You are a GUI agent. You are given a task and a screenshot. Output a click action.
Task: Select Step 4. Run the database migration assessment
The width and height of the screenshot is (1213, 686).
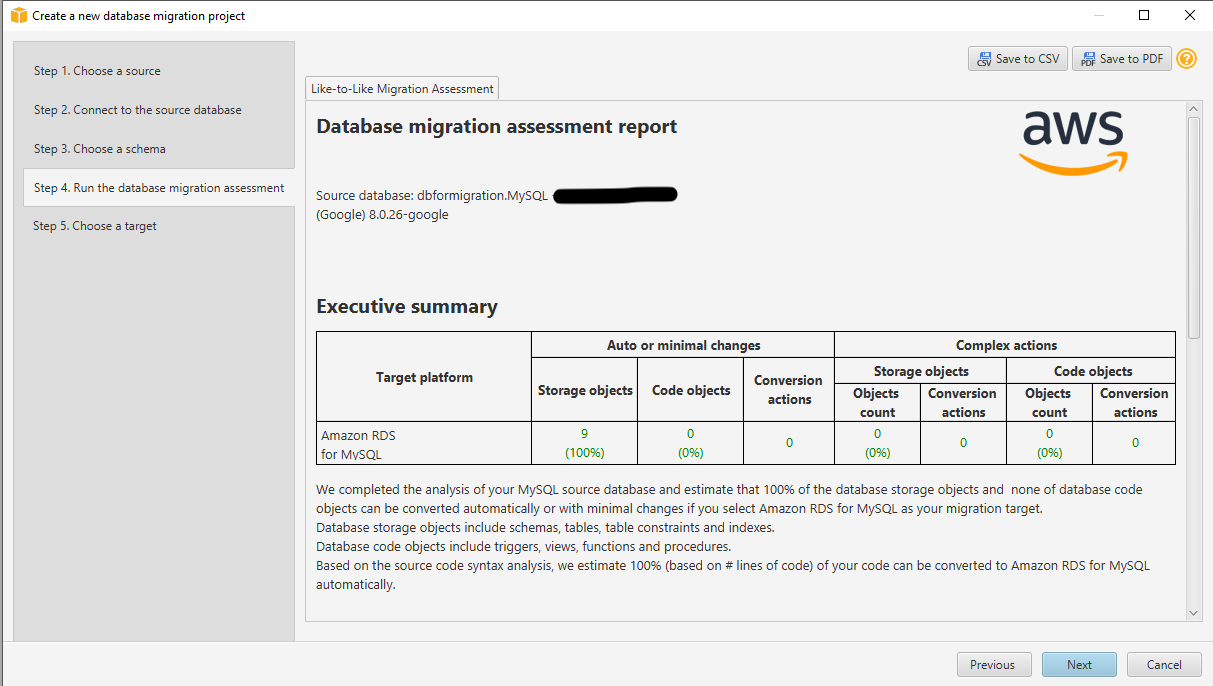point(159,188)
